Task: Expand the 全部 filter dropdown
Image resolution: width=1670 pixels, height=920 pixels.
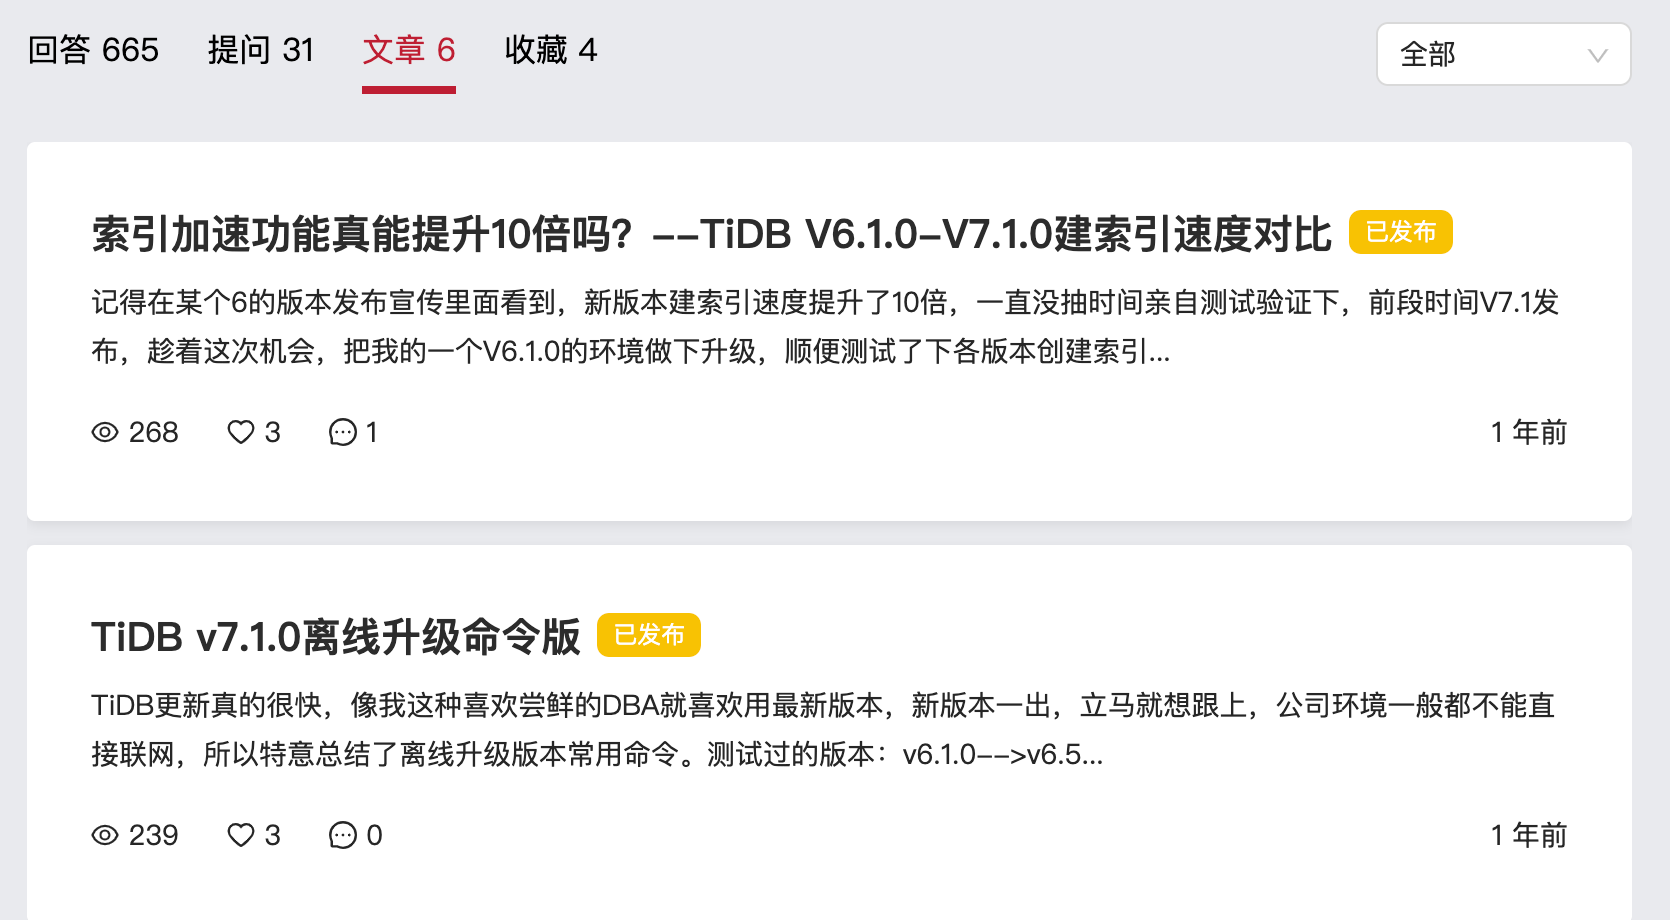Action: (x=1503, y=54)
